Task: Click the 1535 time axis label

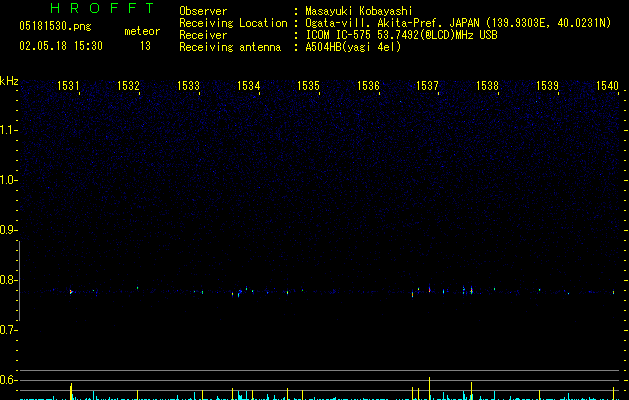Action: (x=308, y=86)
